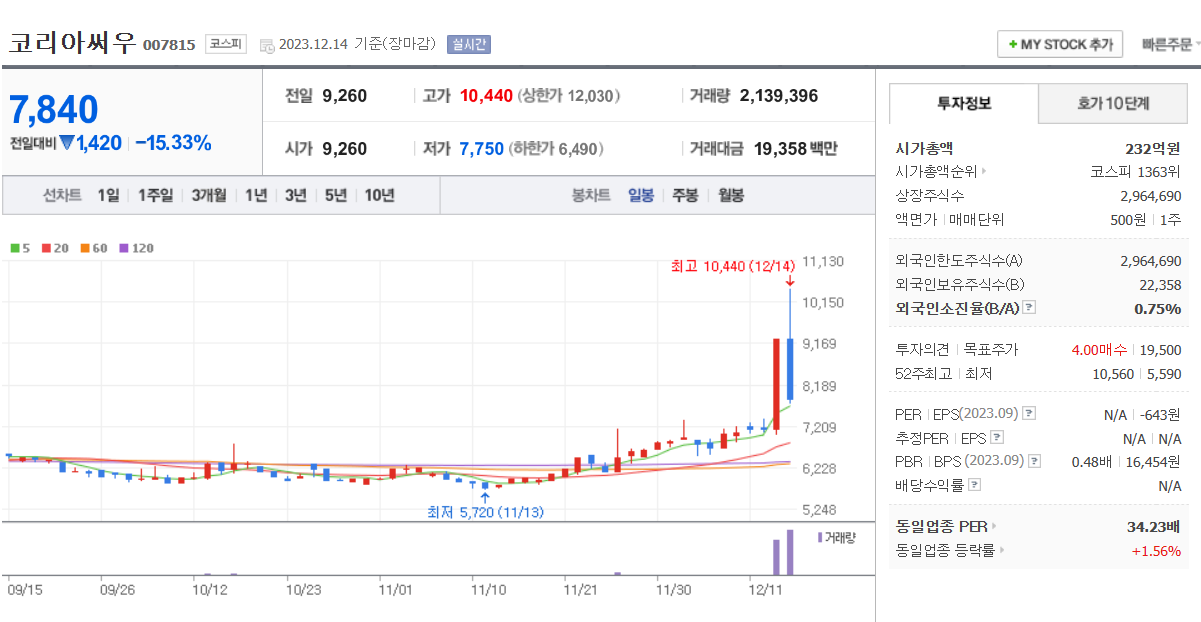Click the 저가 value 7,750
Screen dimensions: 1201x622
482,149
